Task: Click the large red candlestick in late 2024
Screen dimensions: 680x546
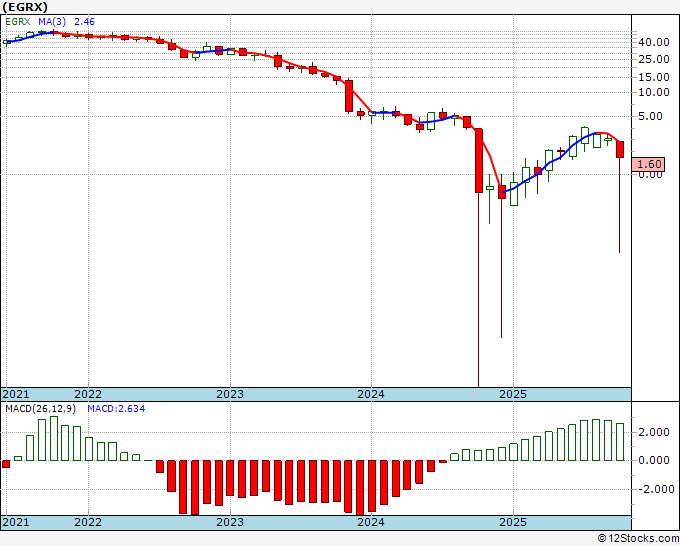Action: (479, 160)
